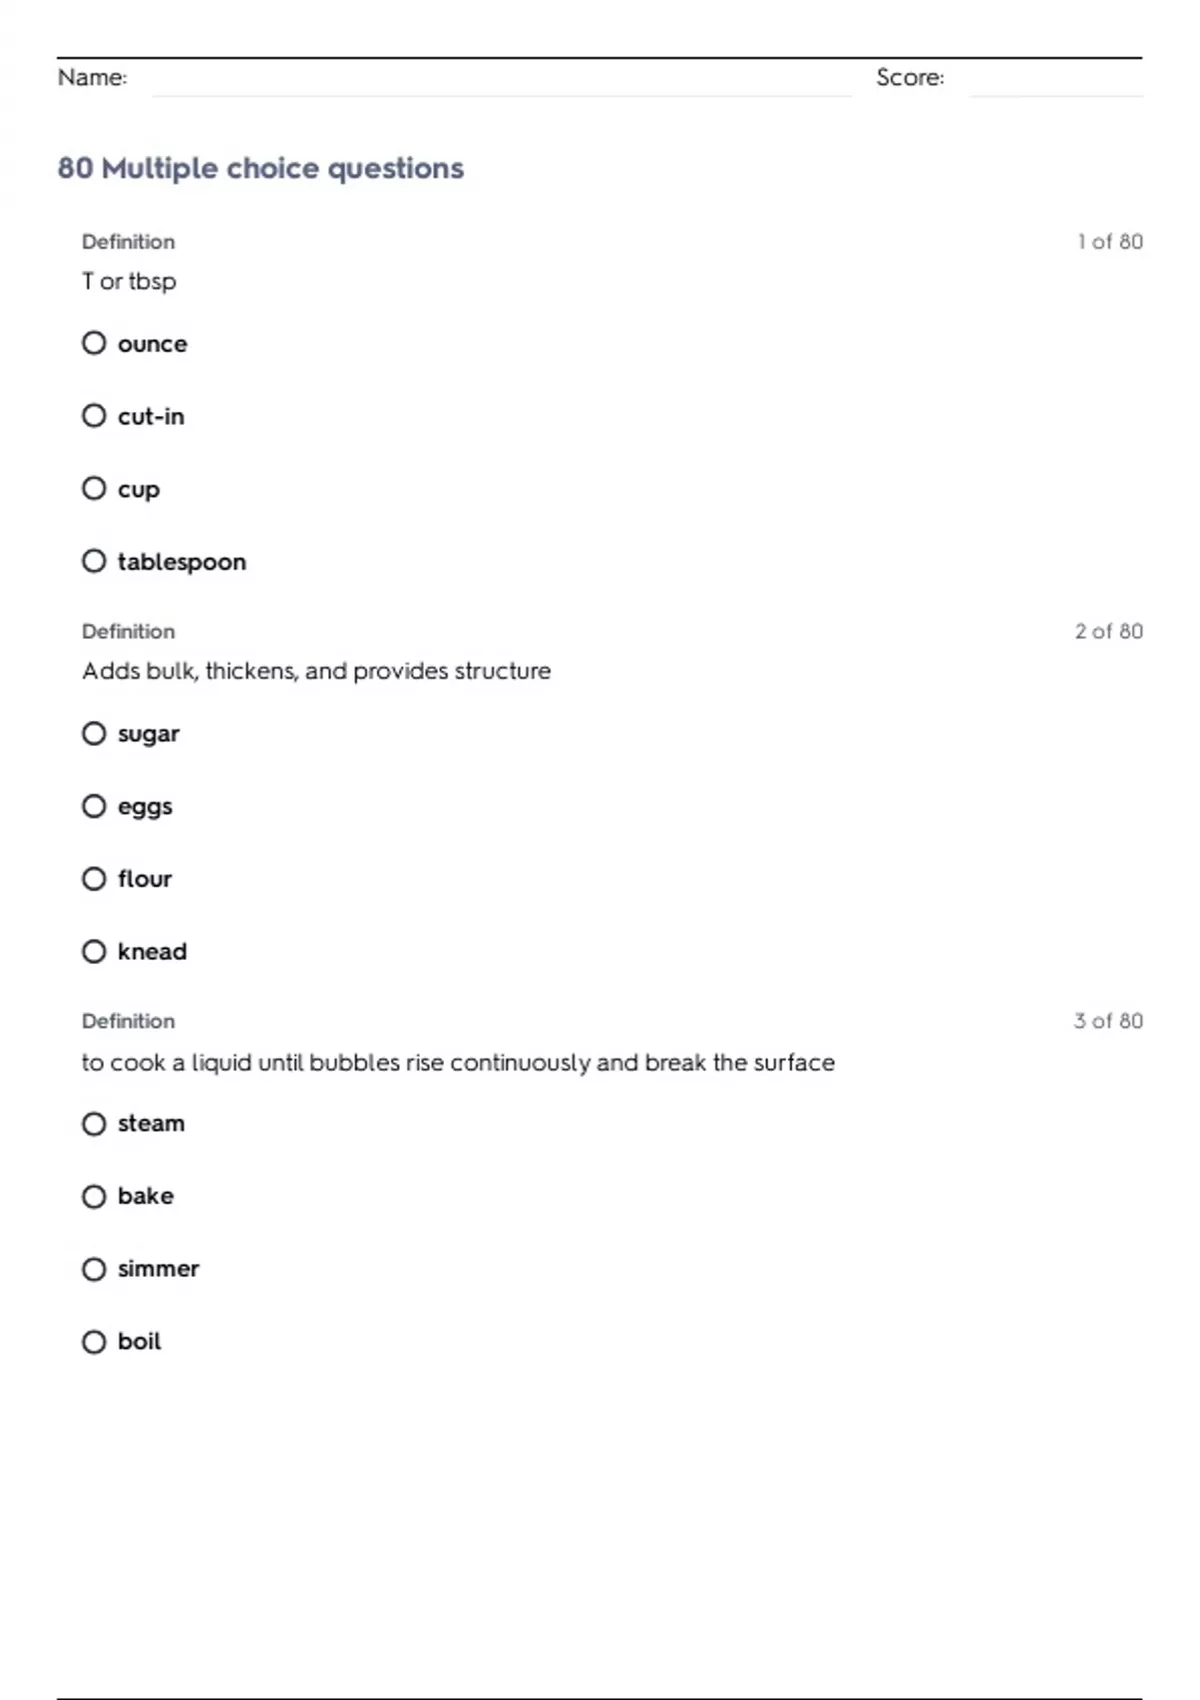1200x1700 pixels.
Task: Click the '3 of 80' question counter
Action: [1108, 1021]
